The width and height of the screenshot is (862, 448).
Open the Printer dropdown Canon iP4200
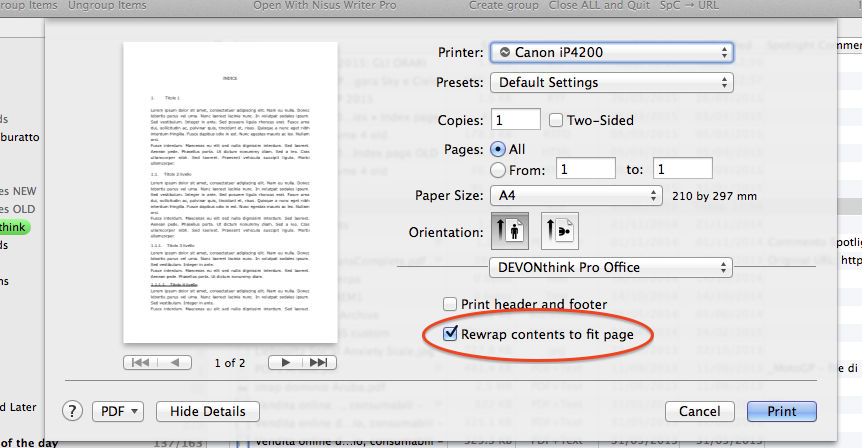[611, 52]
